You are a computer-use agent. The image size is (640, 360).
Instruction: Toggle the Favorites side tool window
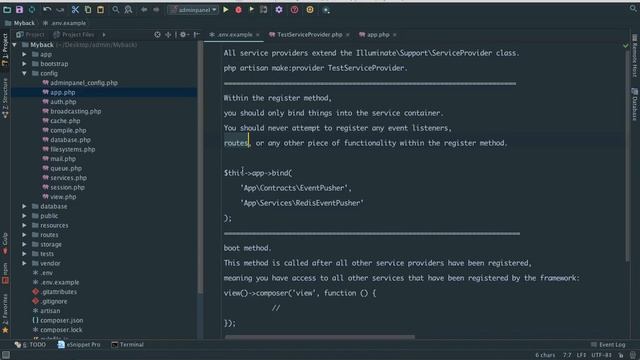5,313
